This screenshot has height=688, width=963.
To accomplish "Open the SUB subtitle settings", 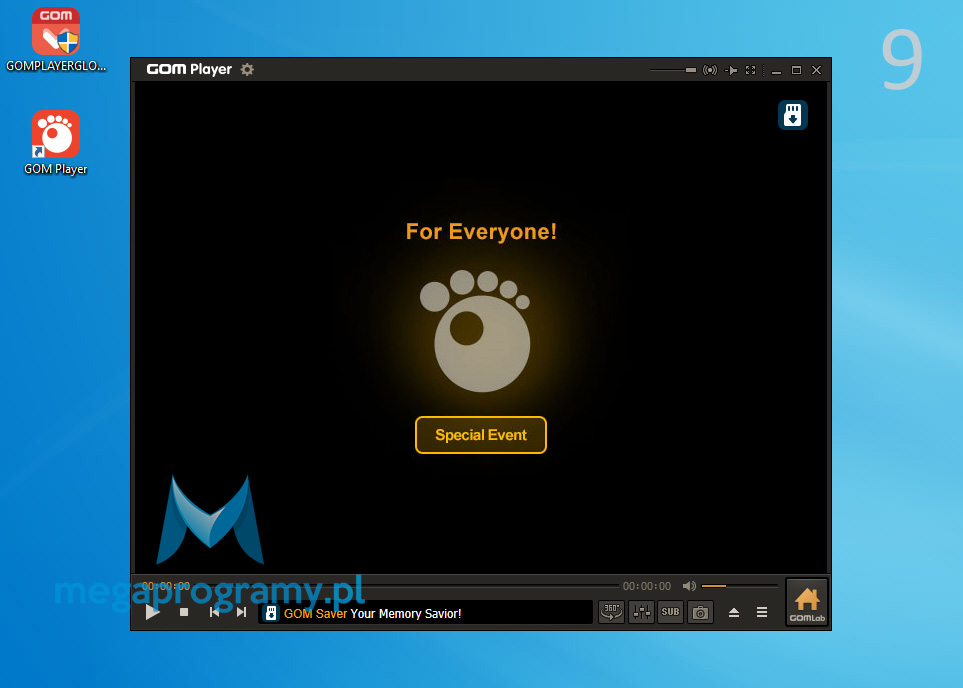I will point(670,612).
